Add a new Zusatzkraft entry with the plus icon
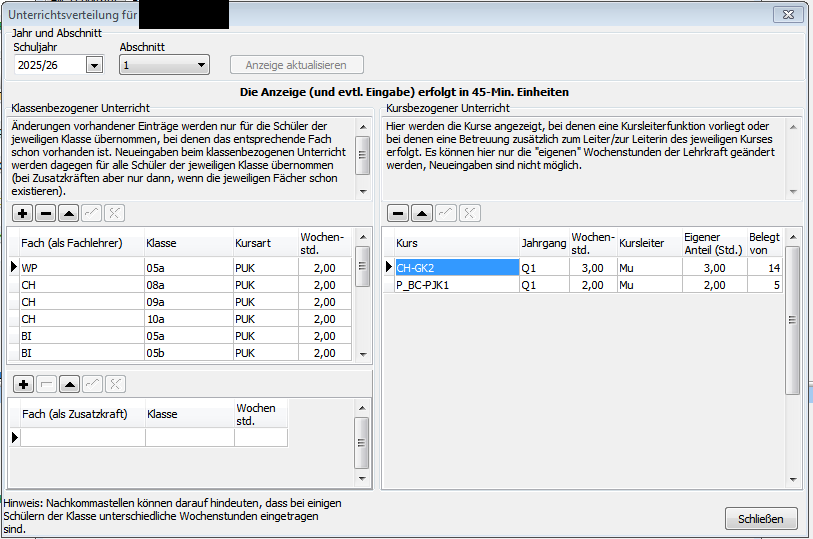Viewport: 813px width, 539px height. coord(22,384)
